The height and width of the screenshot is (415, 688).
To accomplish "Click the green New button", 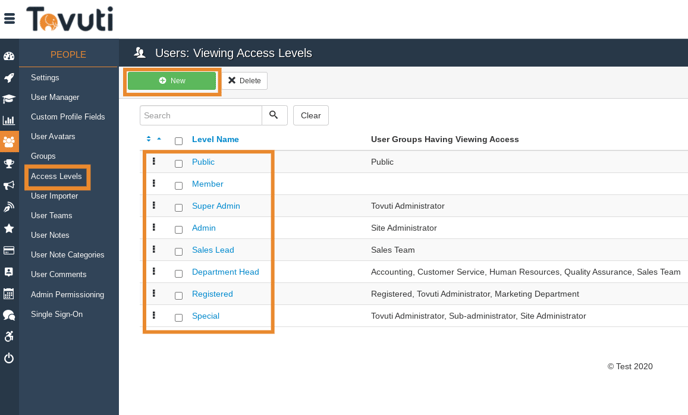I will click(x=172, y=81).
